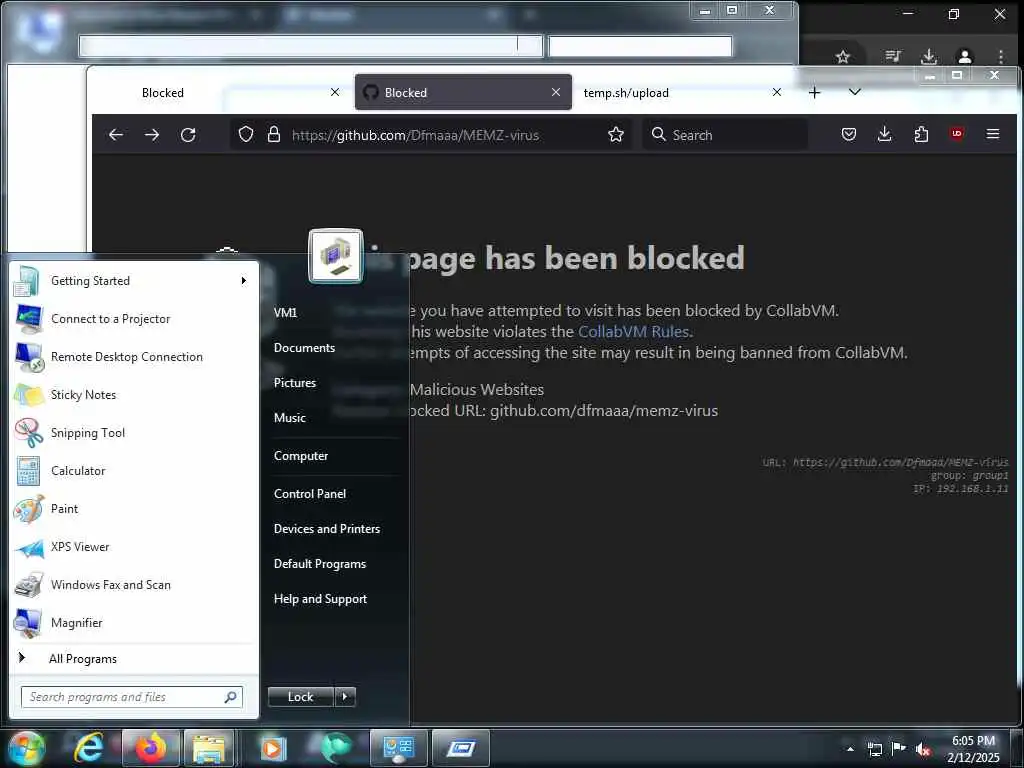Open Internet Explorer from taskbar
Image resolution: width=1024 pixels, height=768 pixels.
pos(88,748)
